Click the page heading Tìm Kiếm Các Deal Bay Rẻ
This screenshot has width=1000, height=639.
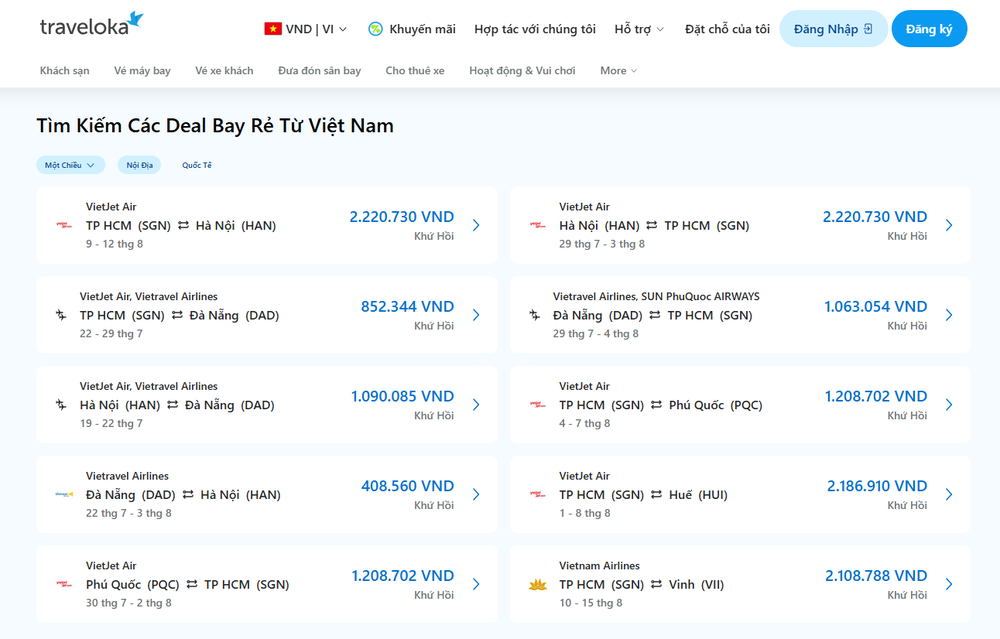pyautogui.click(x=215, y=126)
